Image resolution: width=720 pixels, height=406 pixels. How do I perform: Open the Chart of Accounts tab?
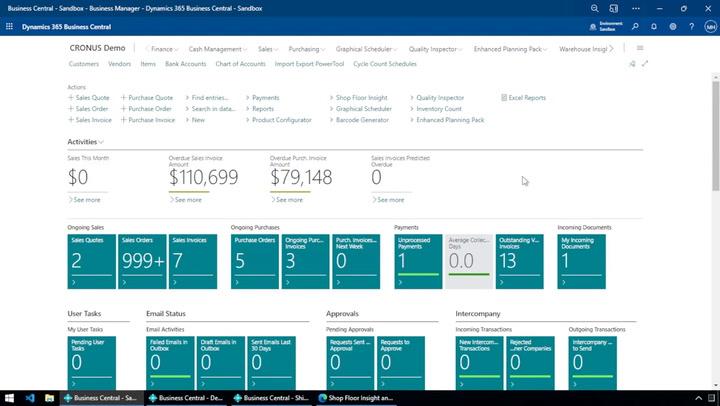240,63
